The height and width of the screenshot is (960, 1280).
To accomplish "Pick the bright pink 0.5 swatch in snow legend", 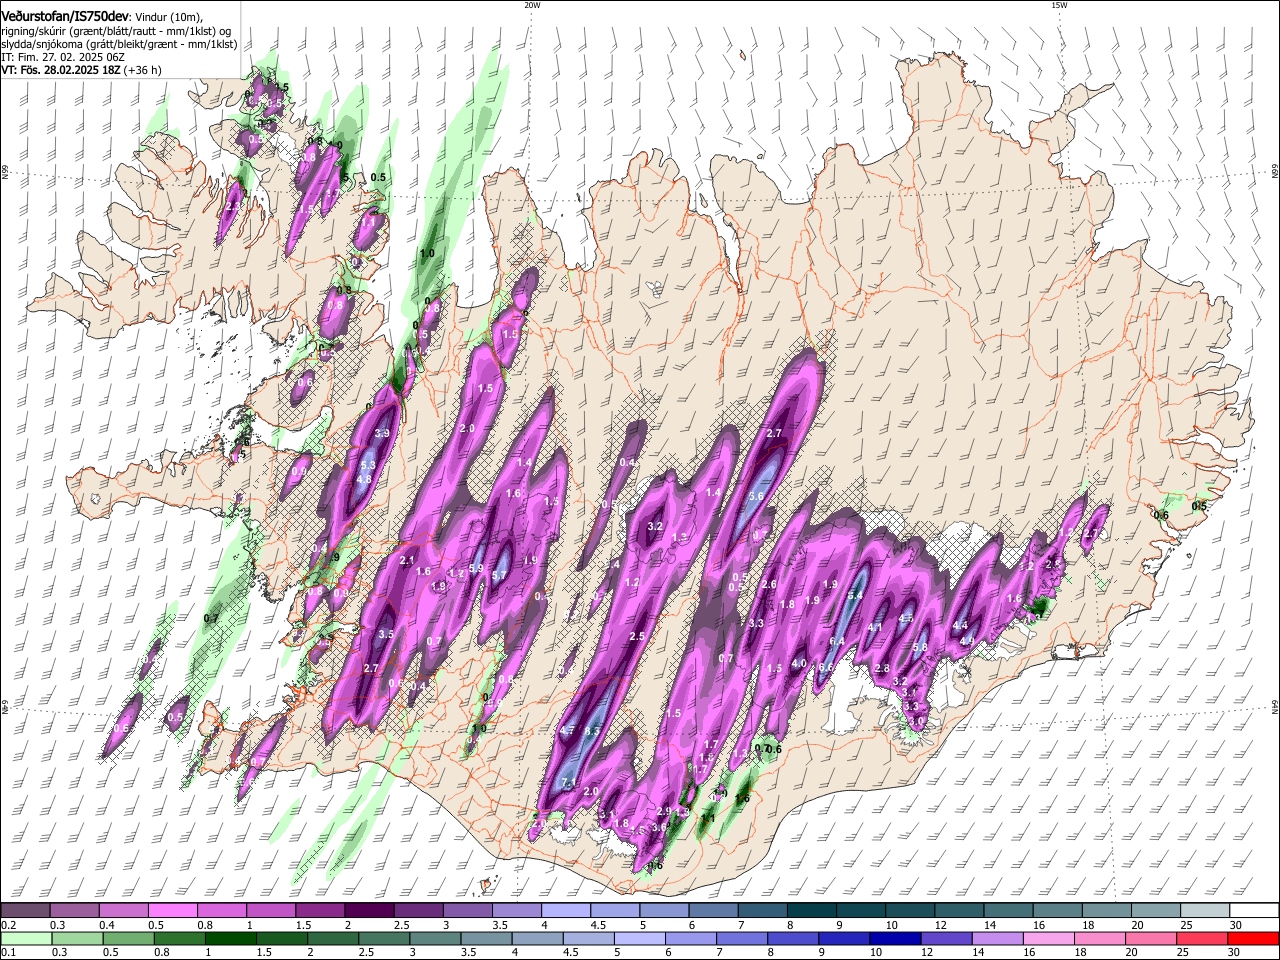I will coord(172,910).
